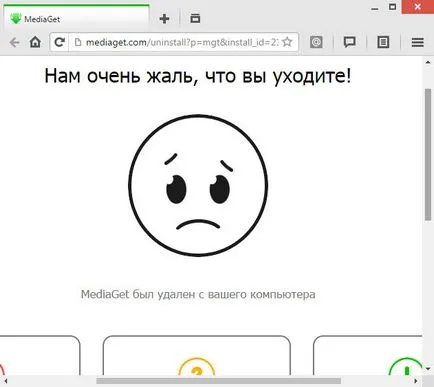Select the MediaGet tab
Screen dimensions: 434x387
pos(77,19)
